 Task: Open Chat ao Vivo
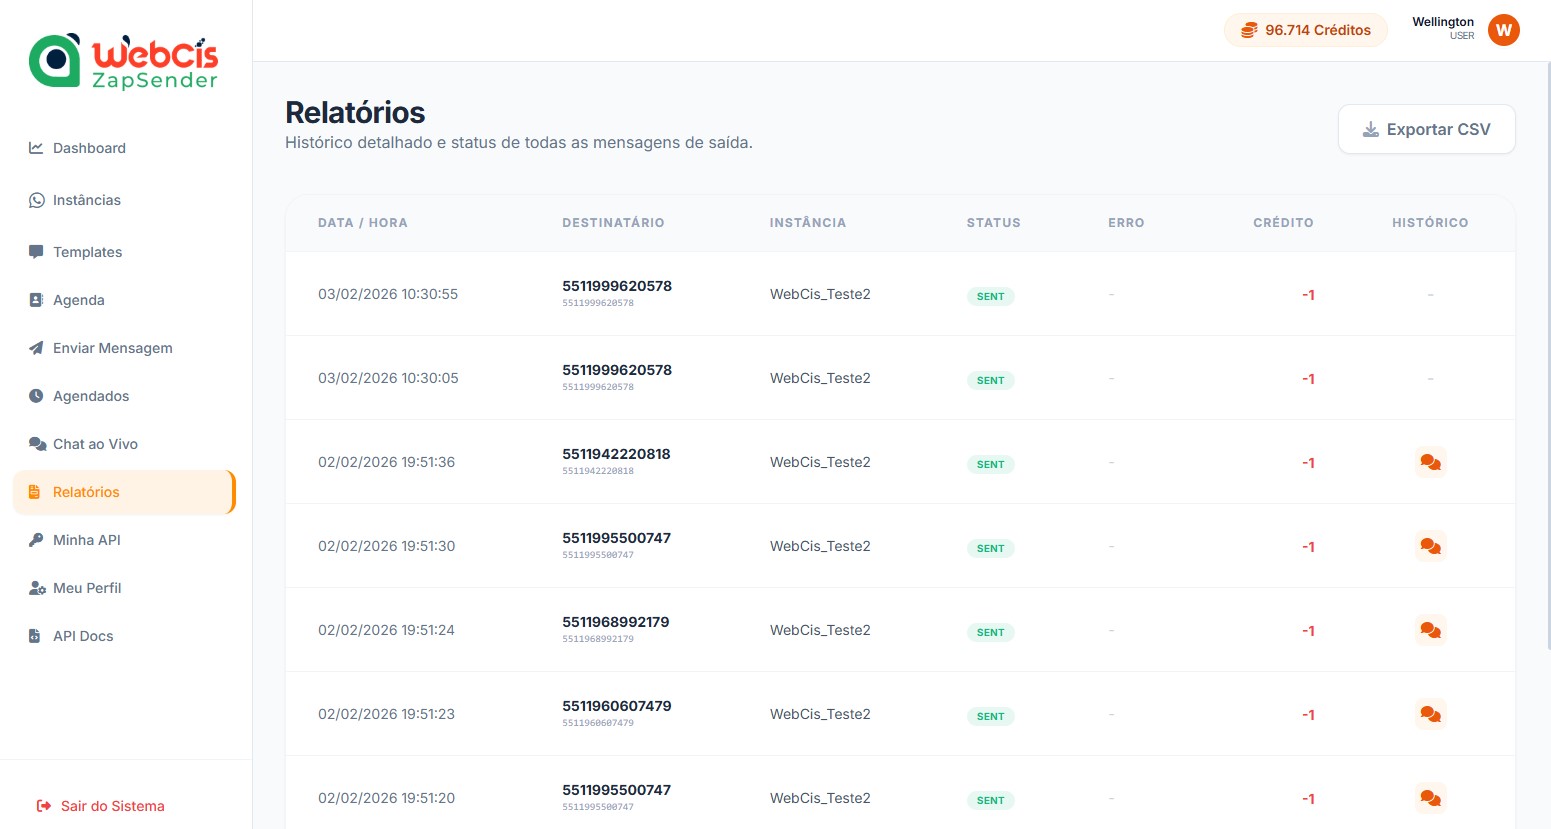pyautogui.click(x=95, y=444)
